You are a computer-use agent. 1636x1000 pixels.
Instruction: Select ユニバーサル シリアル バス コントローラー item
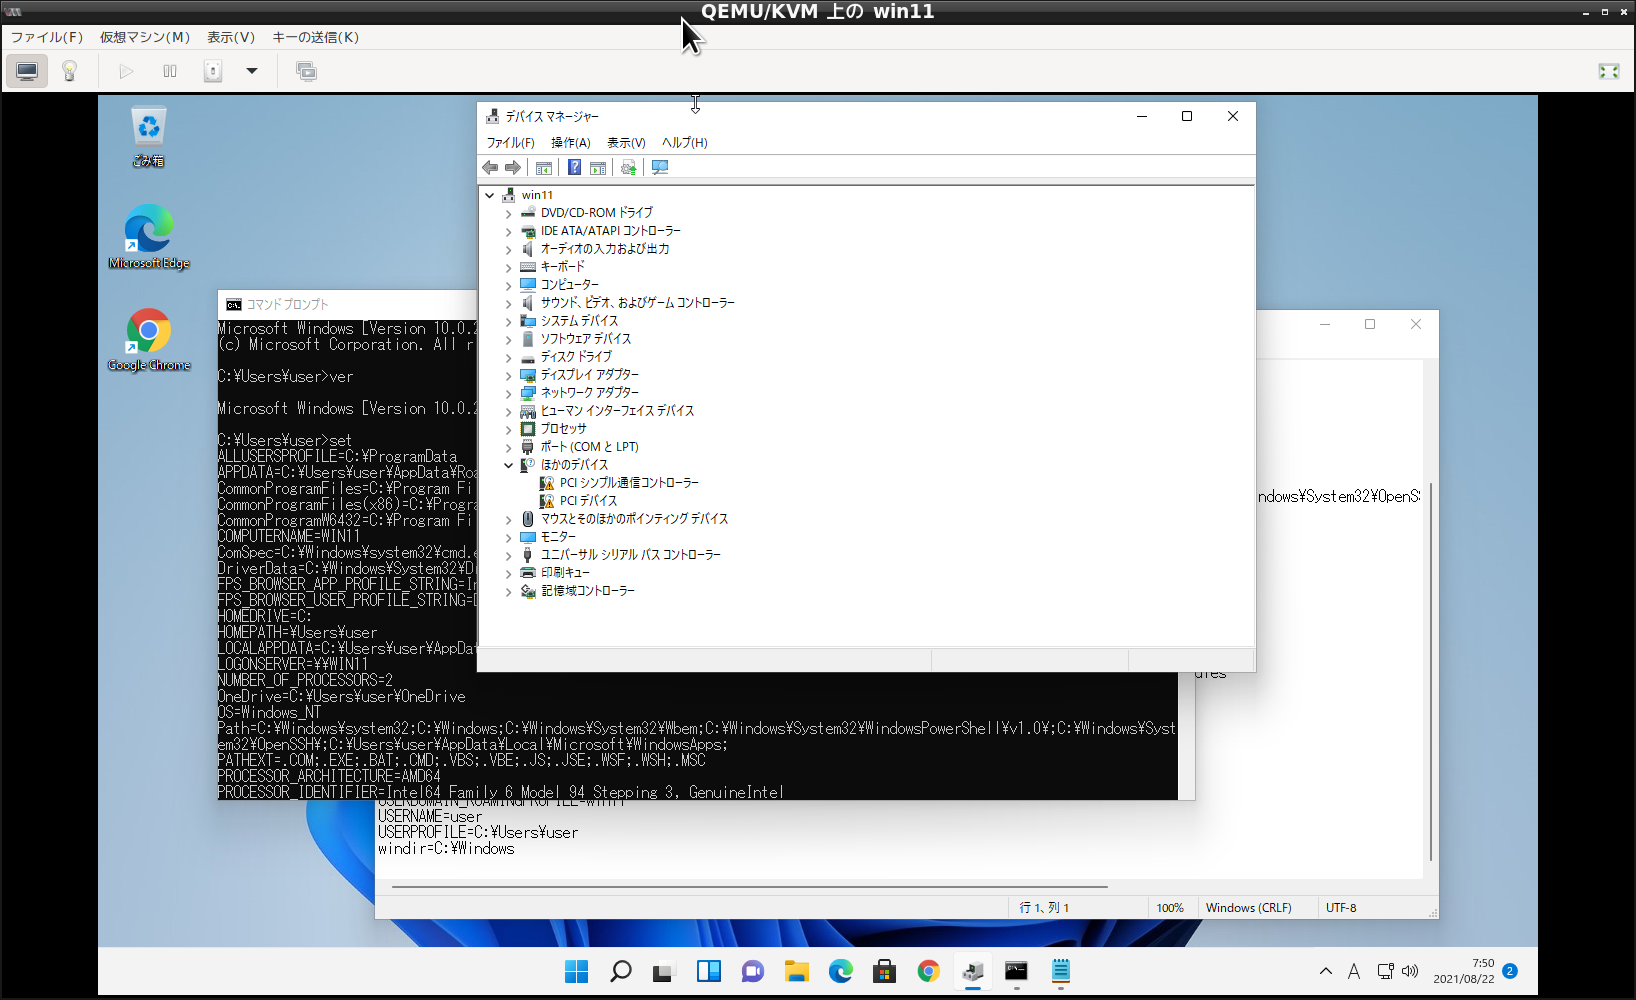point(630,555)
